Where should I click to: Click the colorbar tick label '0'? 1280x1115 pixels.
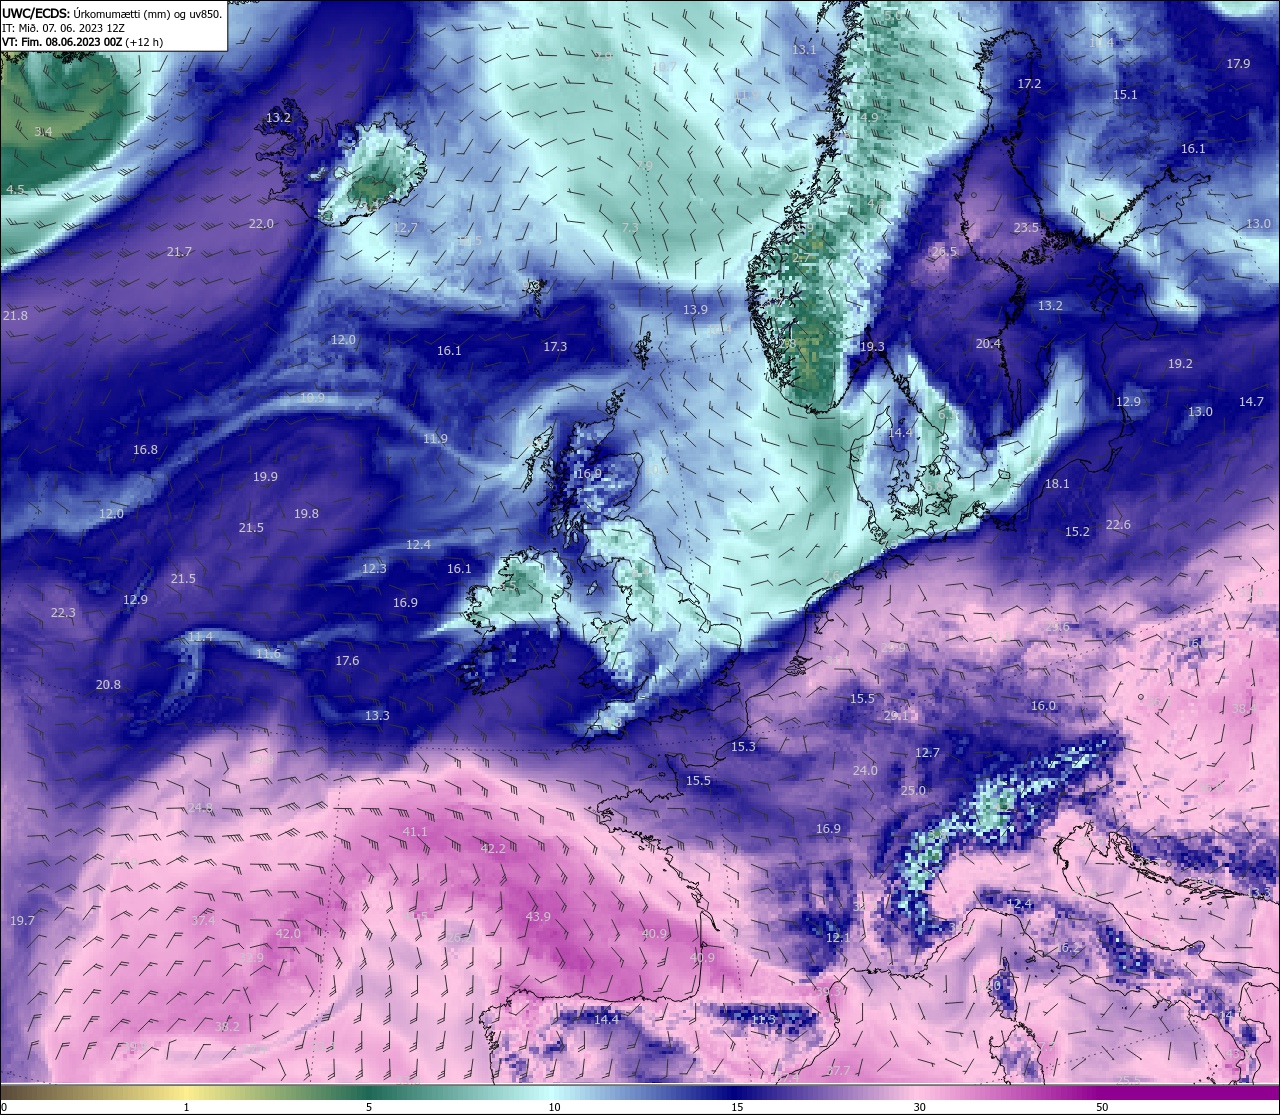4,1107
